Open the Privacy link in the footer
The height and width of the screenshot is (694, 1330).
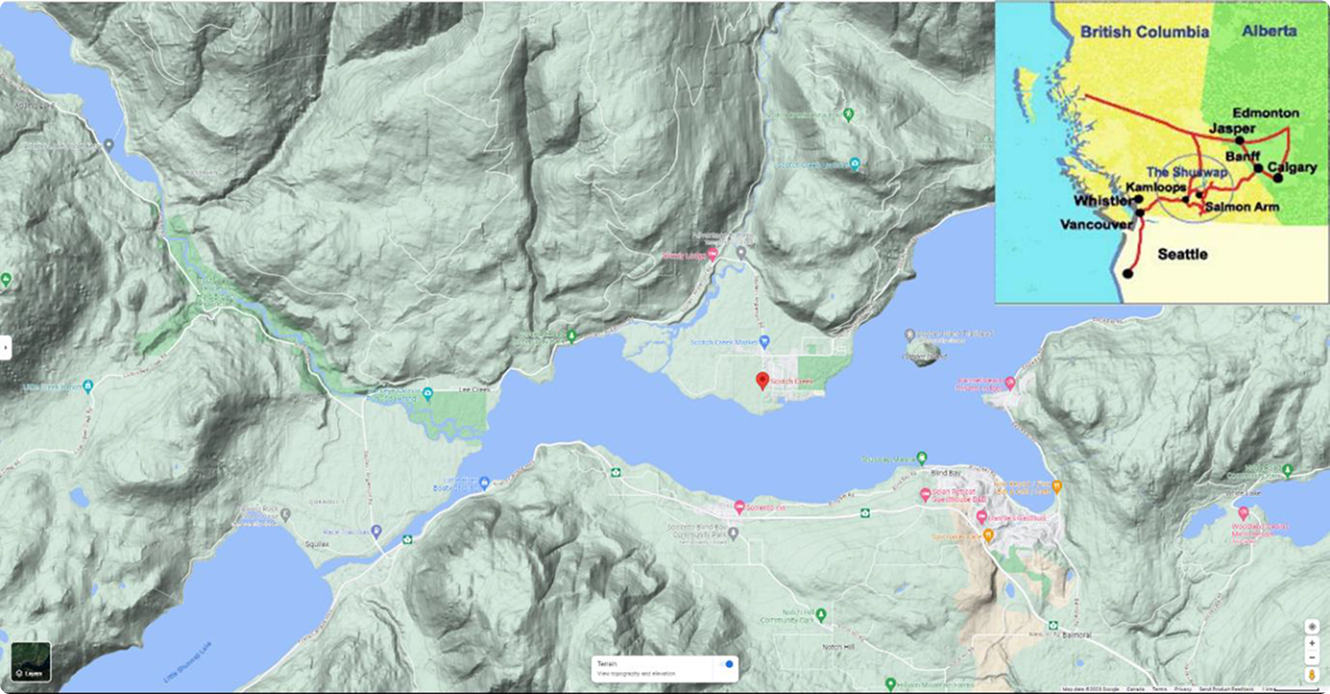[1183, 689]
